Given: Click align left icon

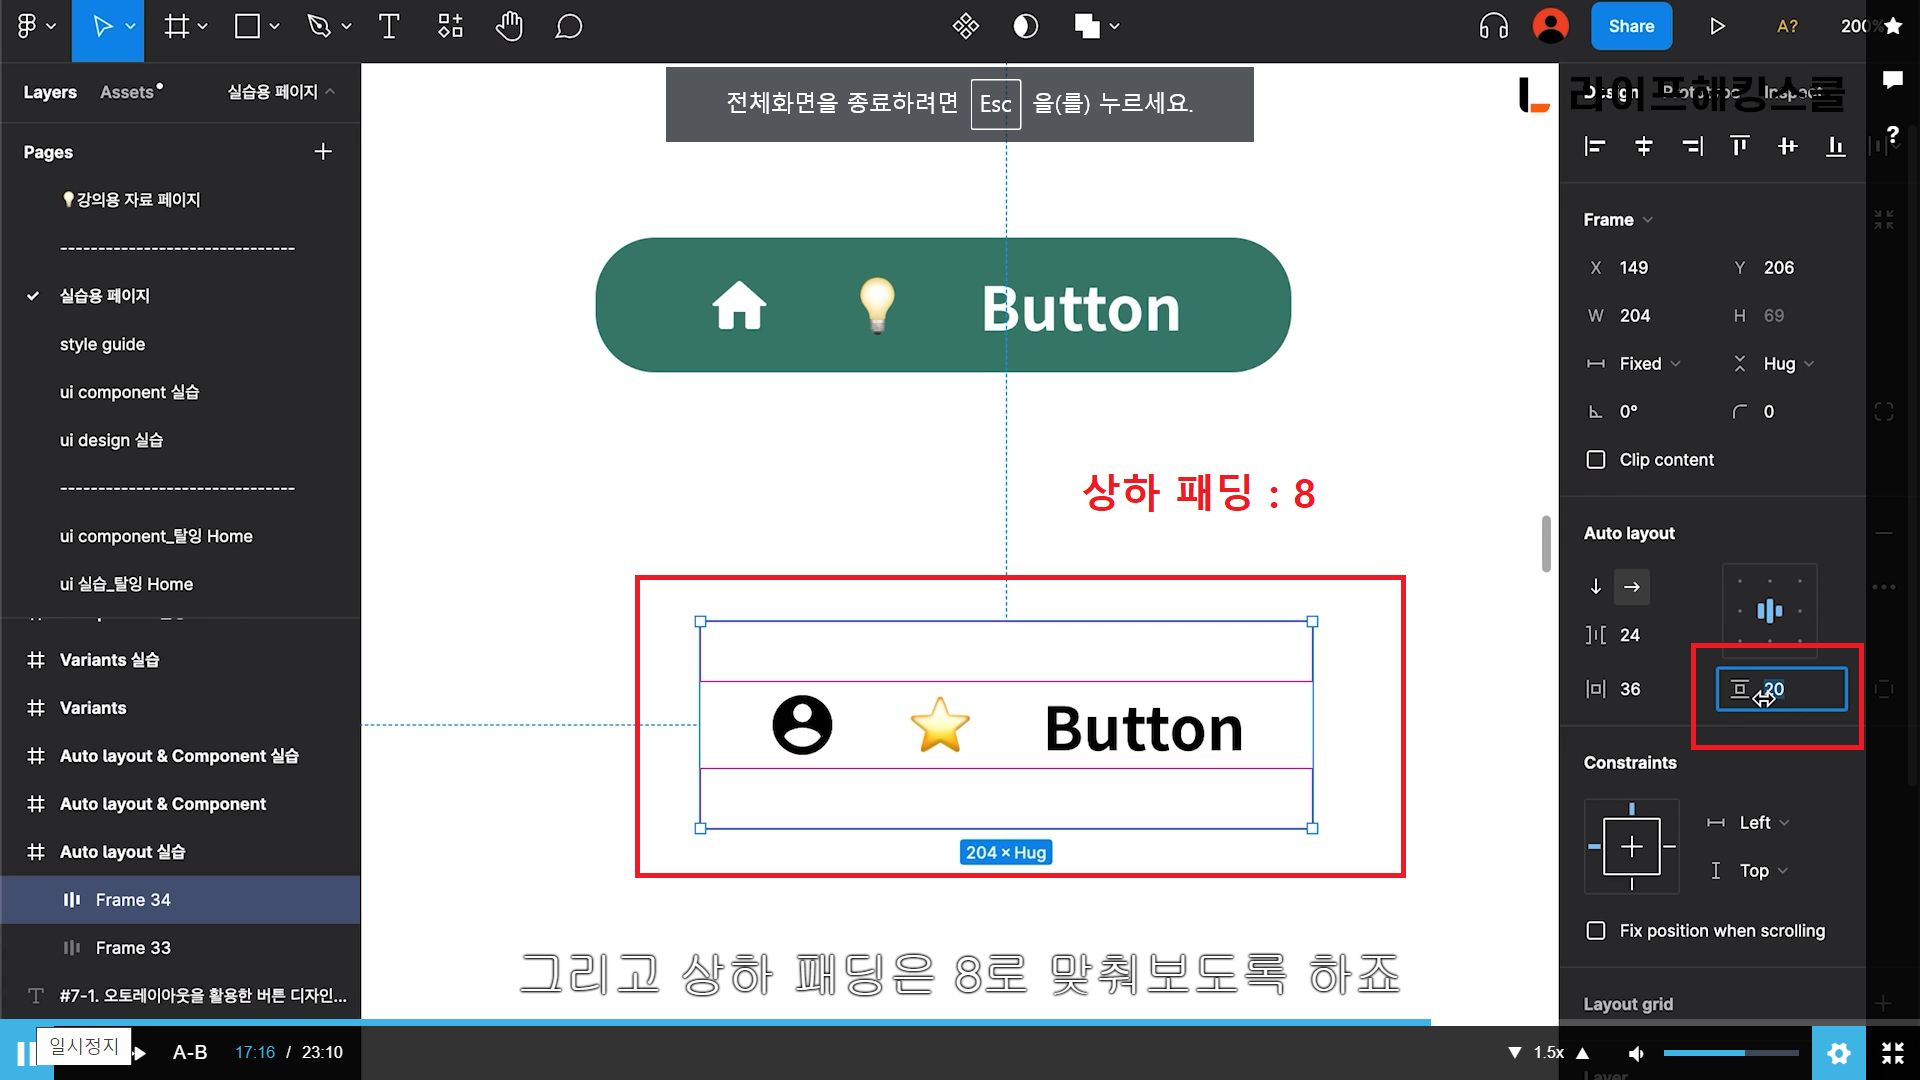Looking at the screenshot, I should [x=1595, y=147].
